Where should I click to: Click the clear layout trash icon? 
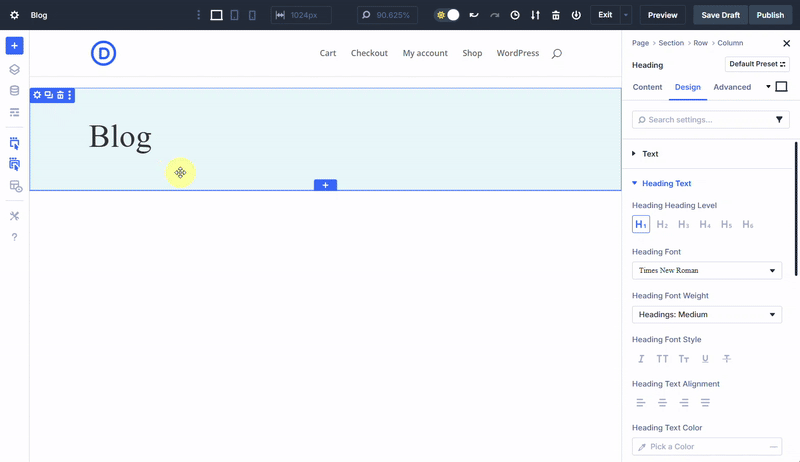click(x=556, y=15)
